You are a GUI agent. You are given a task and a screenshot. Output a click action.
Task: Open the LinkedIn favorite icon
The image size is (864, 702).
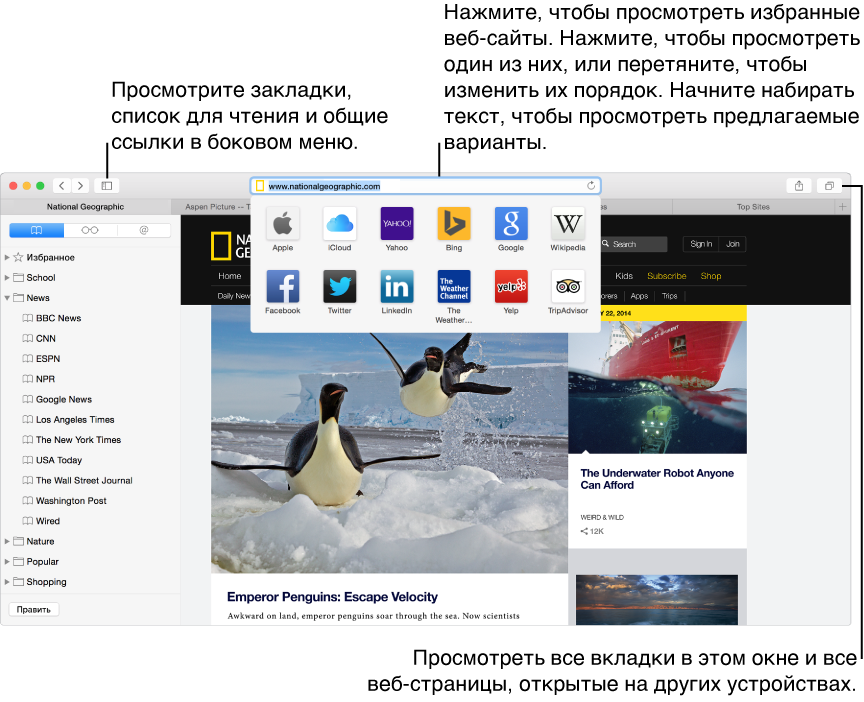tap(397, 287)
